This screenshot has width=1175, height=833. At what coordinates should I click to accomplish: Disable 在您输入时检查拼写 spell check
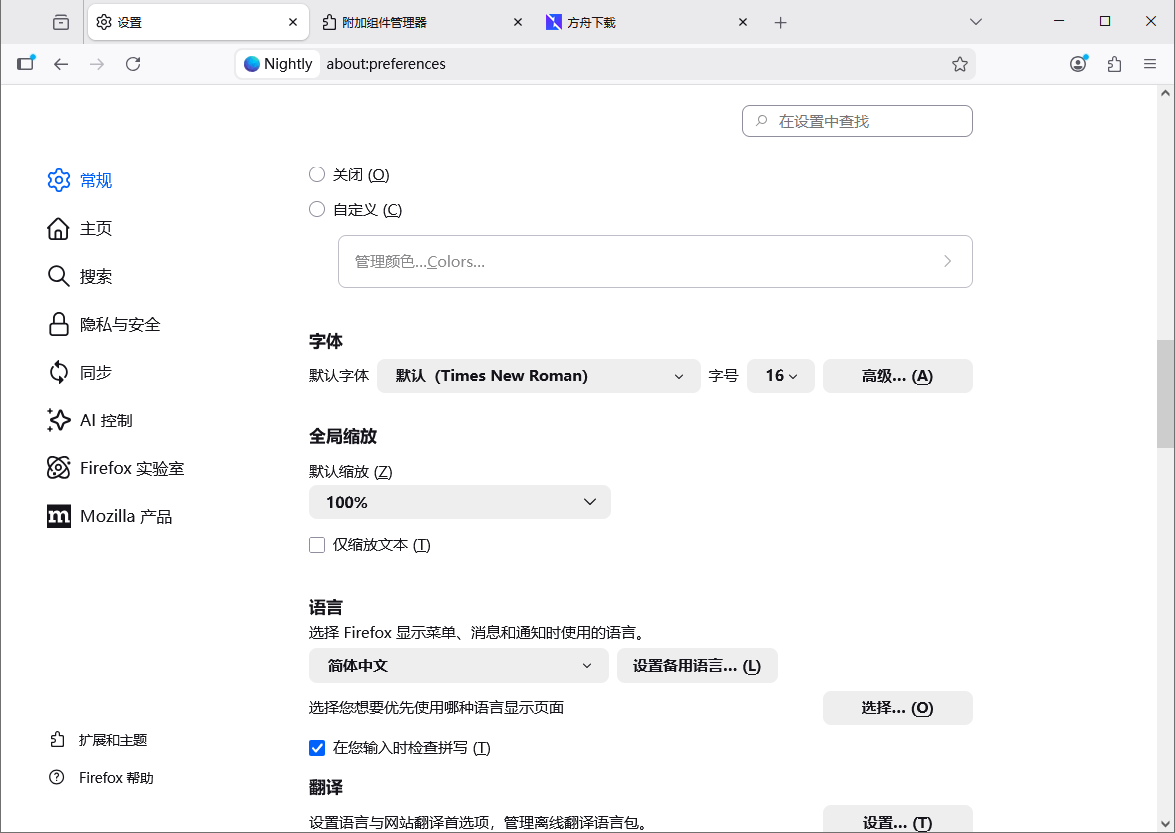tap(317, 747)
